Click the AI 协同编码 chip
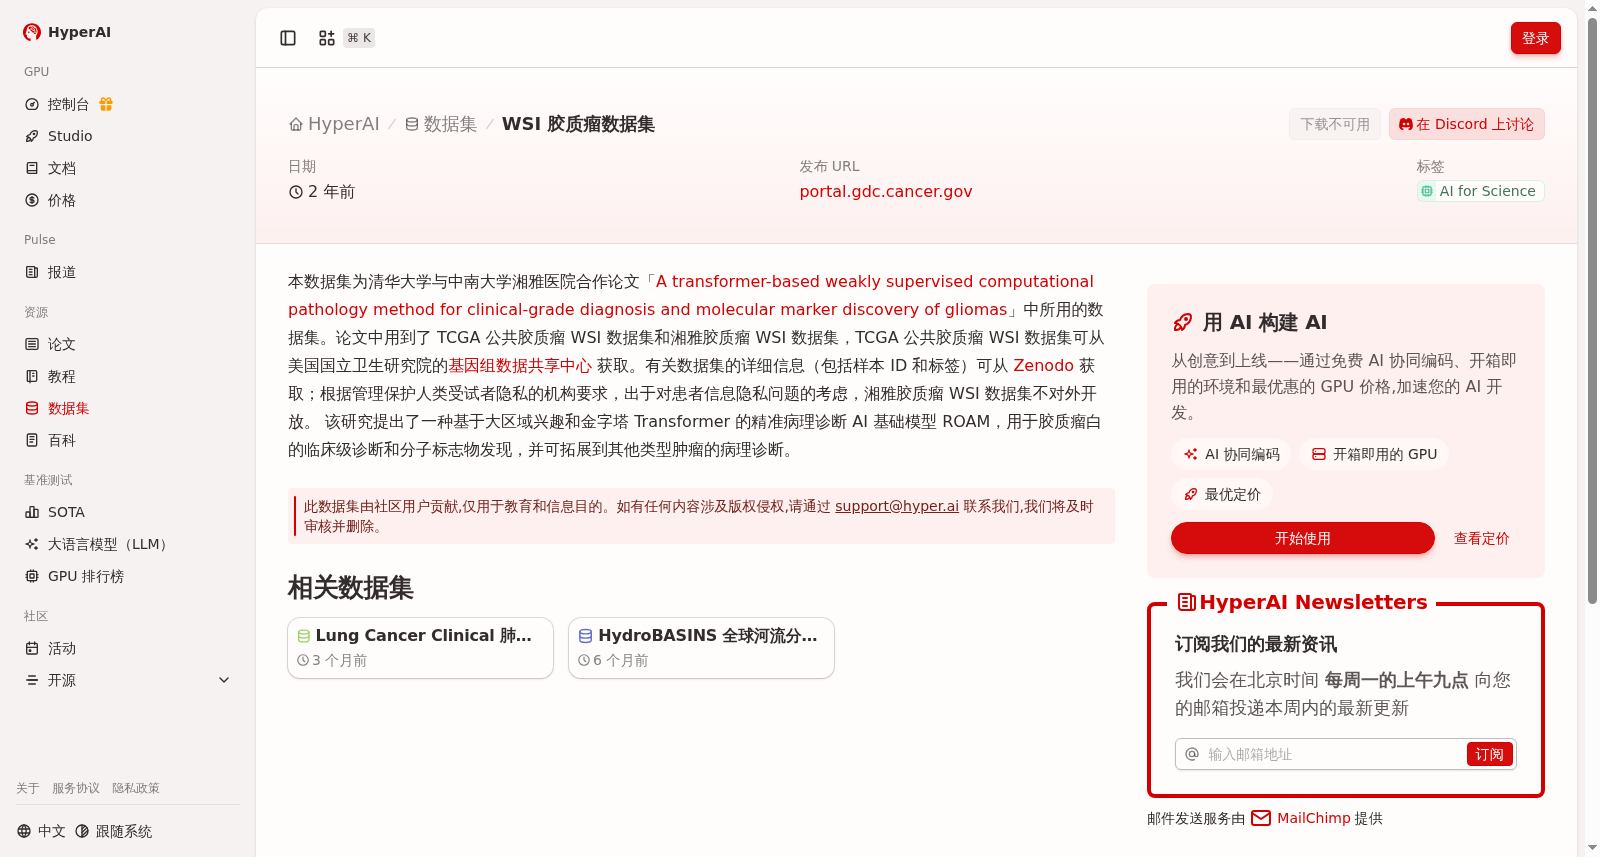This screenshot has height=857, width=1600. coord(1231,454)
